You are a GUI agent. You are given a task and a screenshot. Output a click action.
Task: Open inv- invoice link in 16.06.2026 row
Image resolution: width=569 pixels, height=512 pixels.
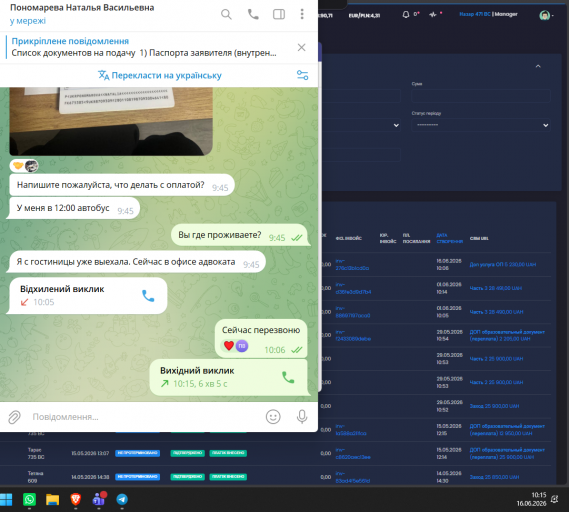click(352, 265)
